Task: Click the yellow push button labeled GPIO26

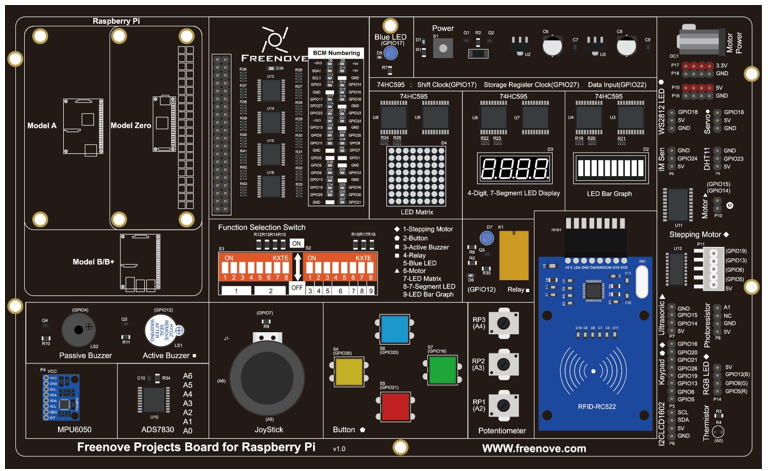Action: 349,371
